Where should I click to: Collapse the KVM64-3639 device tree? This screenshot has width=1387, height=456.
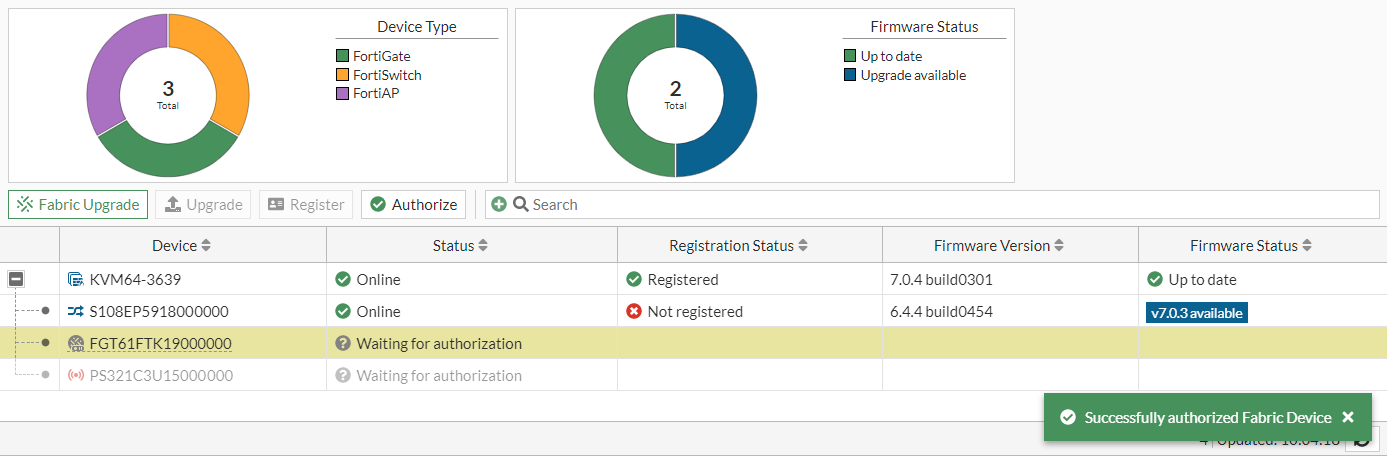(16, 280)
